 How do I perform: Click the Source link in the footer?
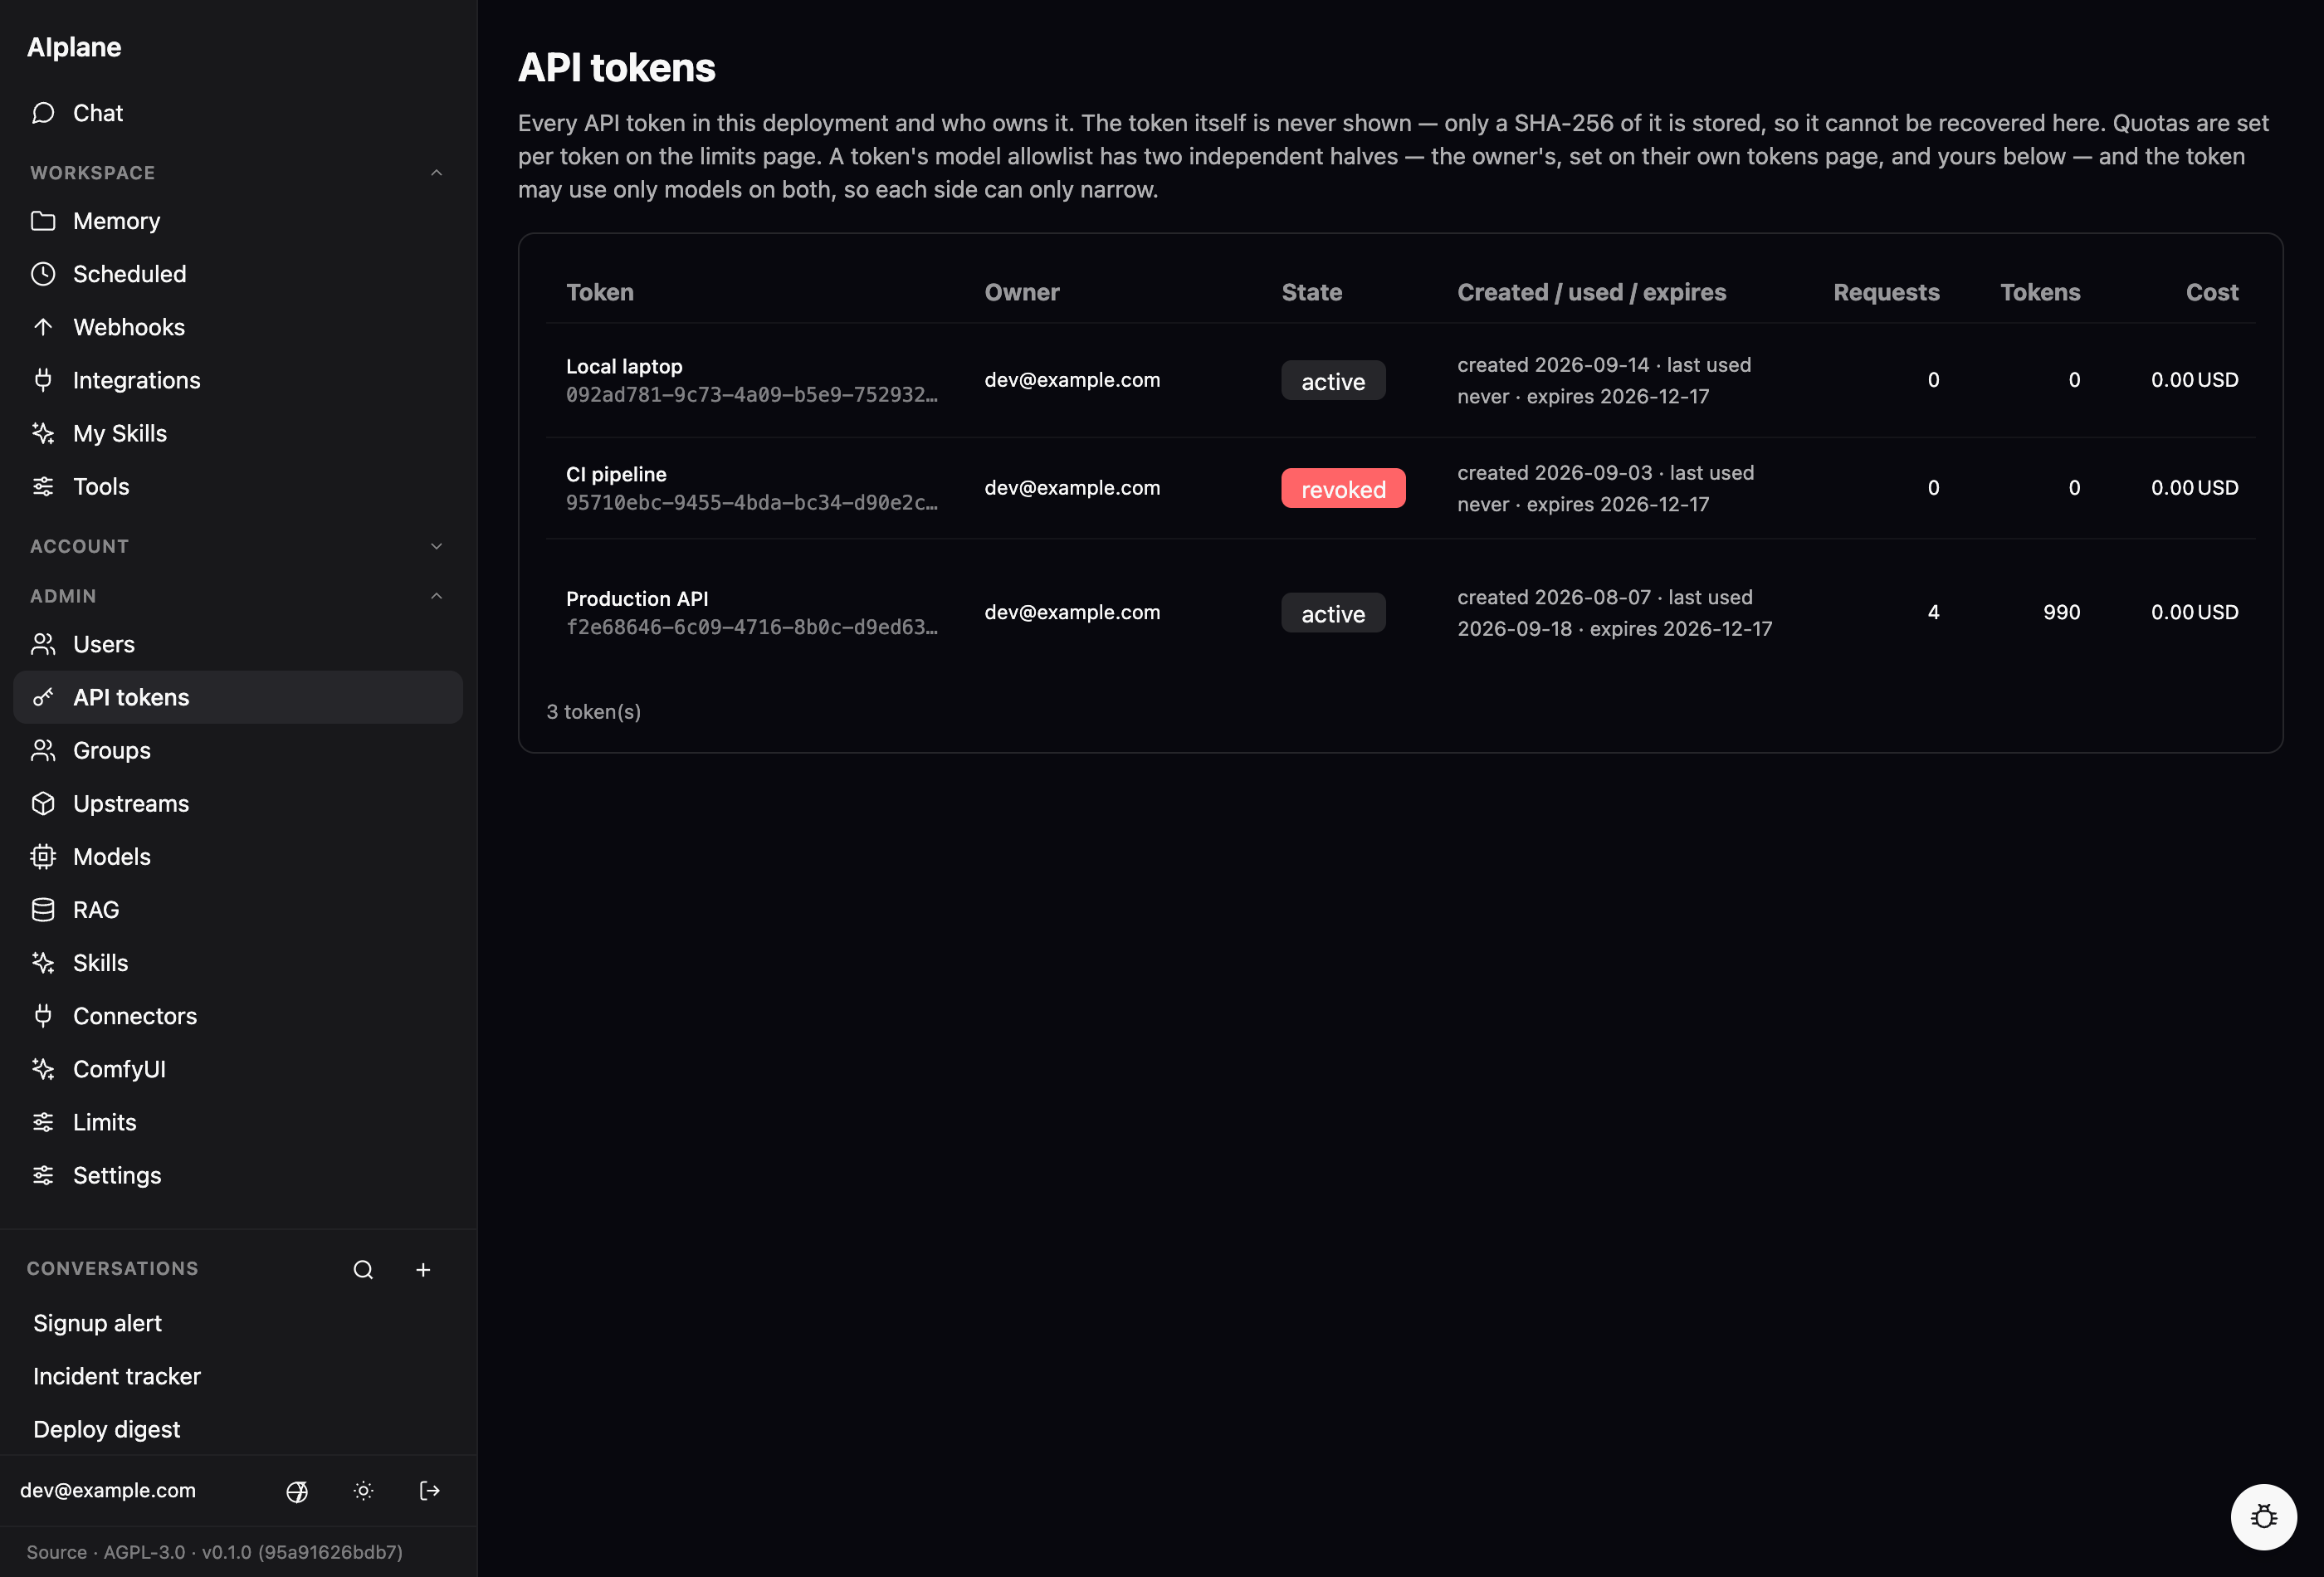[x=56, y=1552]
